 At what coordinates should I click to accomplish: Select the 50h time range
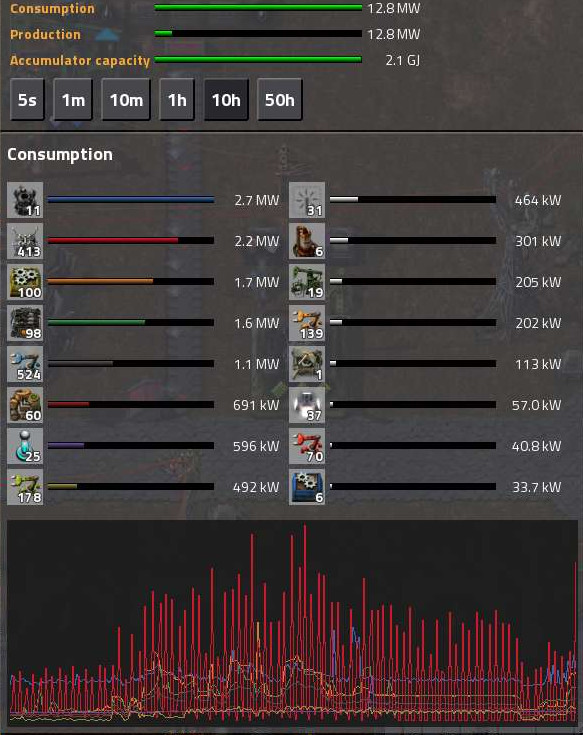pos(280,99)
